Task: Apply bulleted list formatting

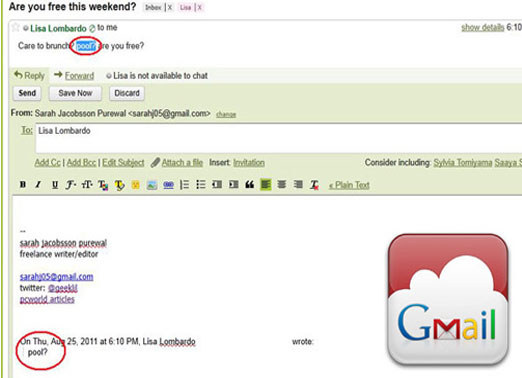Action: [201, 185]
